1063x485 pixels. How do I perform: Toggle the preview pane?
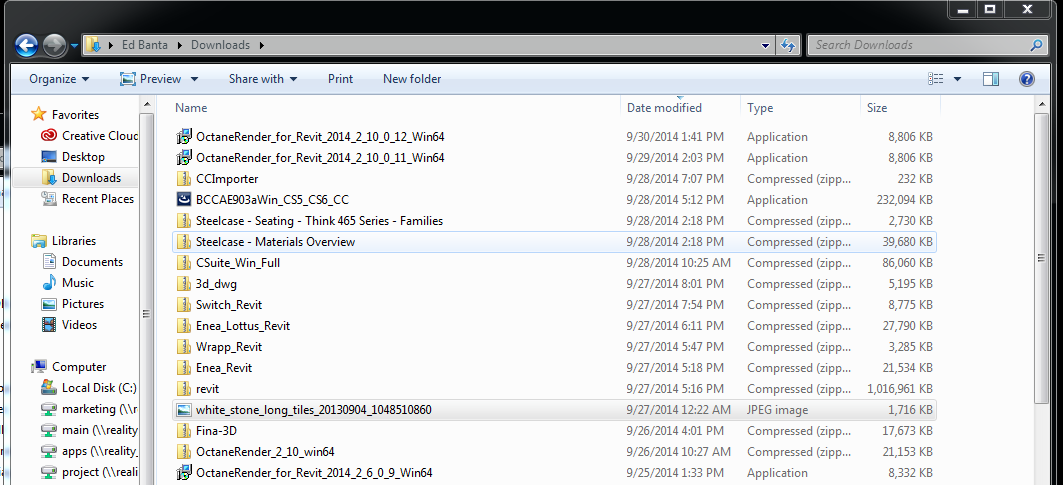coord(990,79)
